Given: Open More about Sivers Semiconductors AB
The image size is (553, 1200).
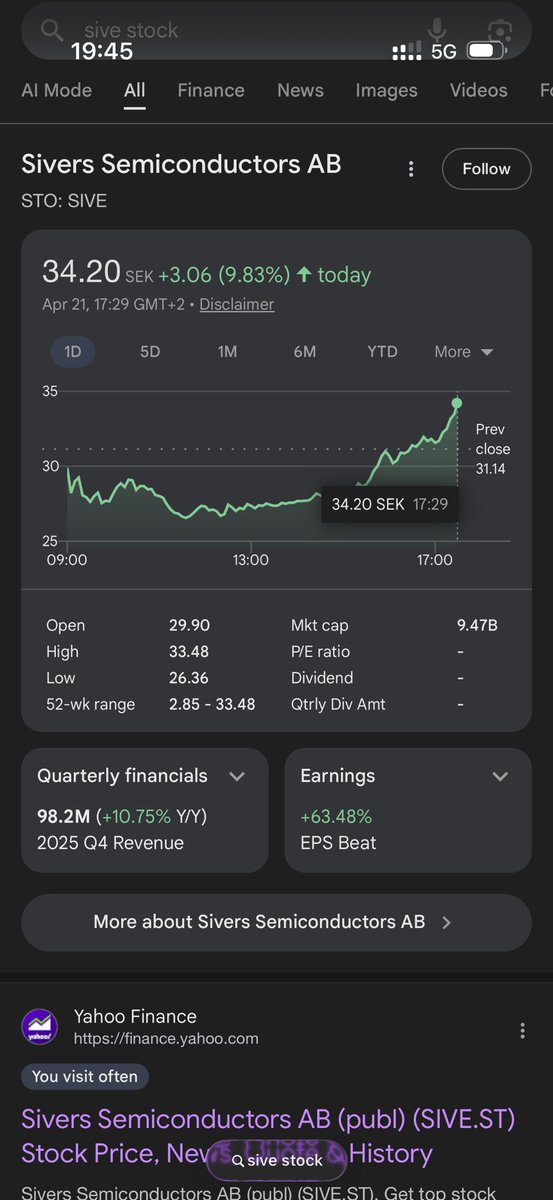Looking at the screenshot, I should click(276, 922).
